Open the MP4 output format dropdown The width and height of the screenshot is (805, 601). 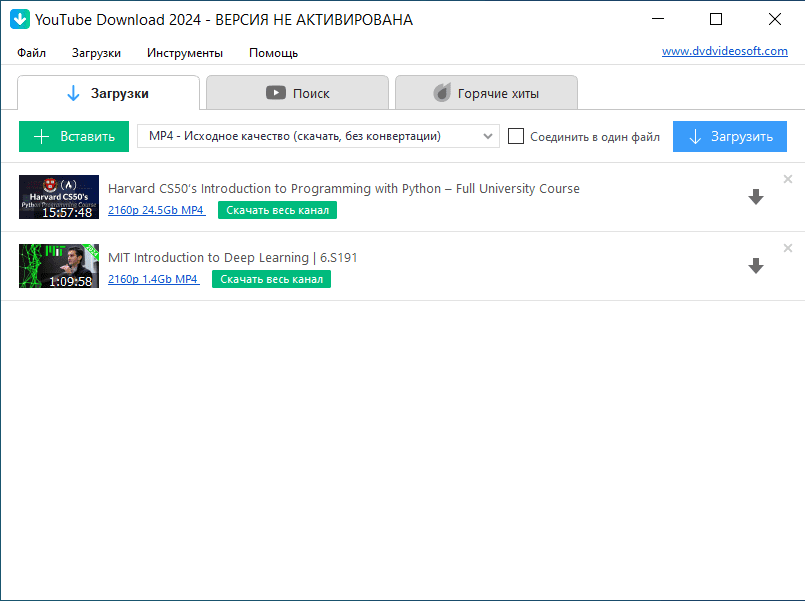318,136
